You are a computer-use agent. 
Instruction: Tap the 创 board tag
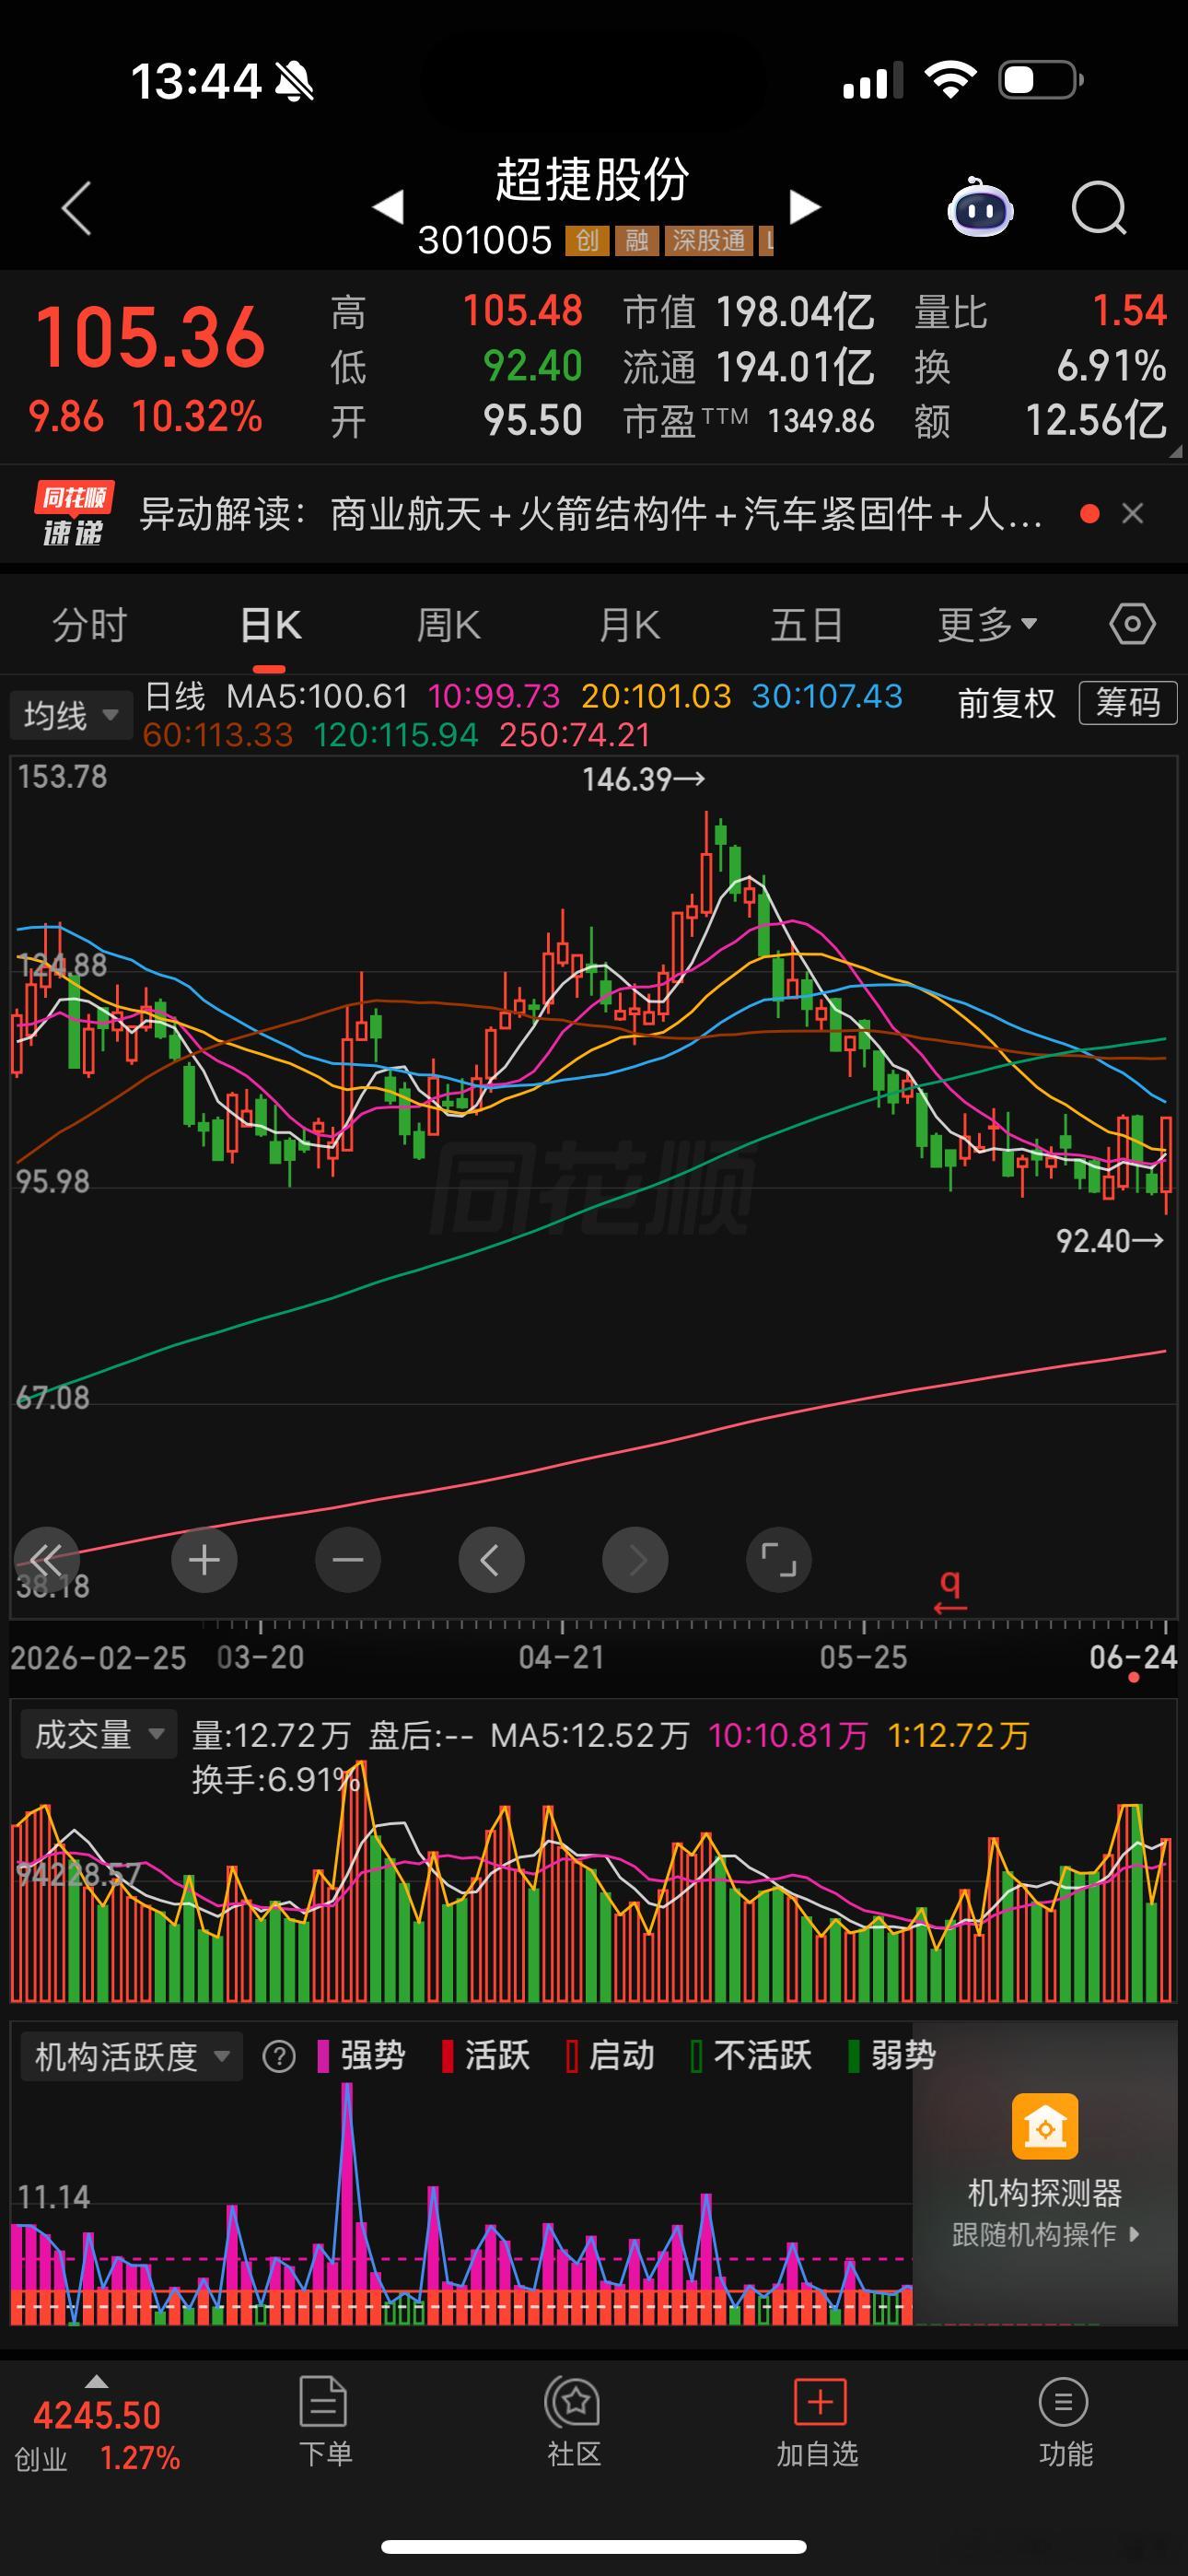(x=587, y=240)
